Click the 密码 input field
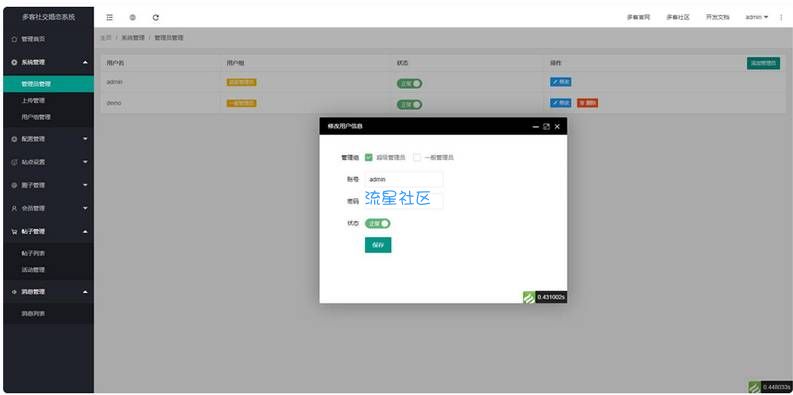The height and width of the screenshot is (395, 793). coord(404,201)
